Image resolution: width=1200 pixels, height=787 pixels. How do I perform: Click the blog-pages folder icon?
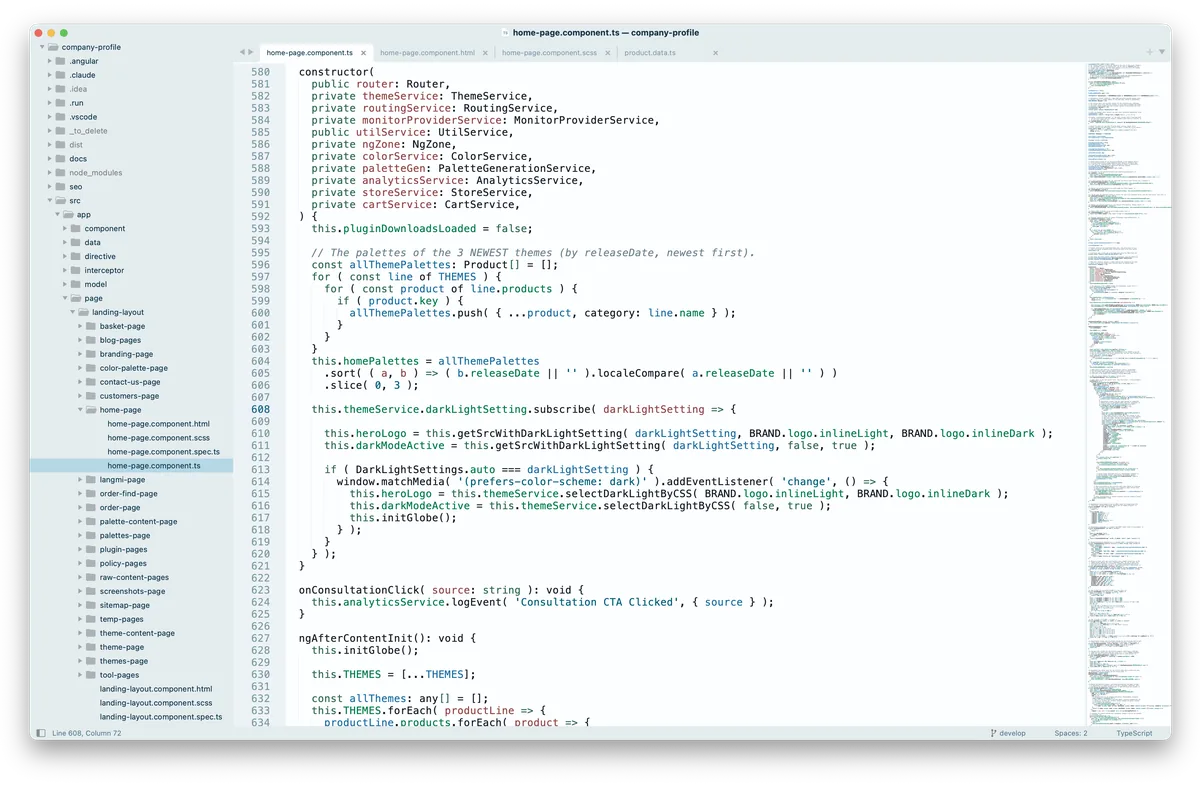click(x=91, y=340)
